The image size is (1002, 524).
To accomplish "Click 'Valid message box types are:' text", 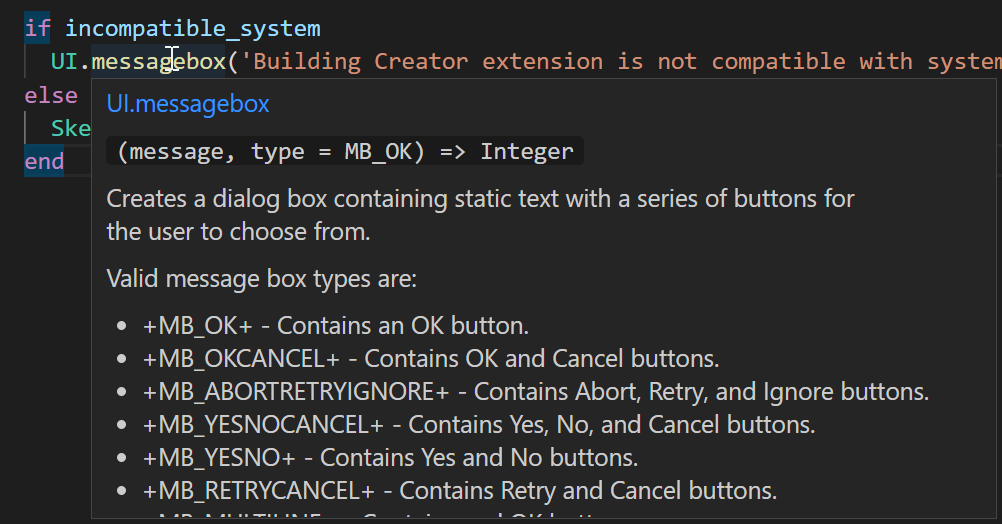I will [261, 279].
